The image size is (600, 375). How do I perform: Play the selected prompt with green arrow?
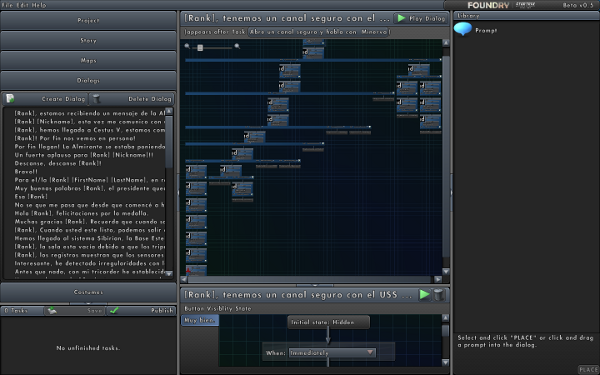[424, 295]
